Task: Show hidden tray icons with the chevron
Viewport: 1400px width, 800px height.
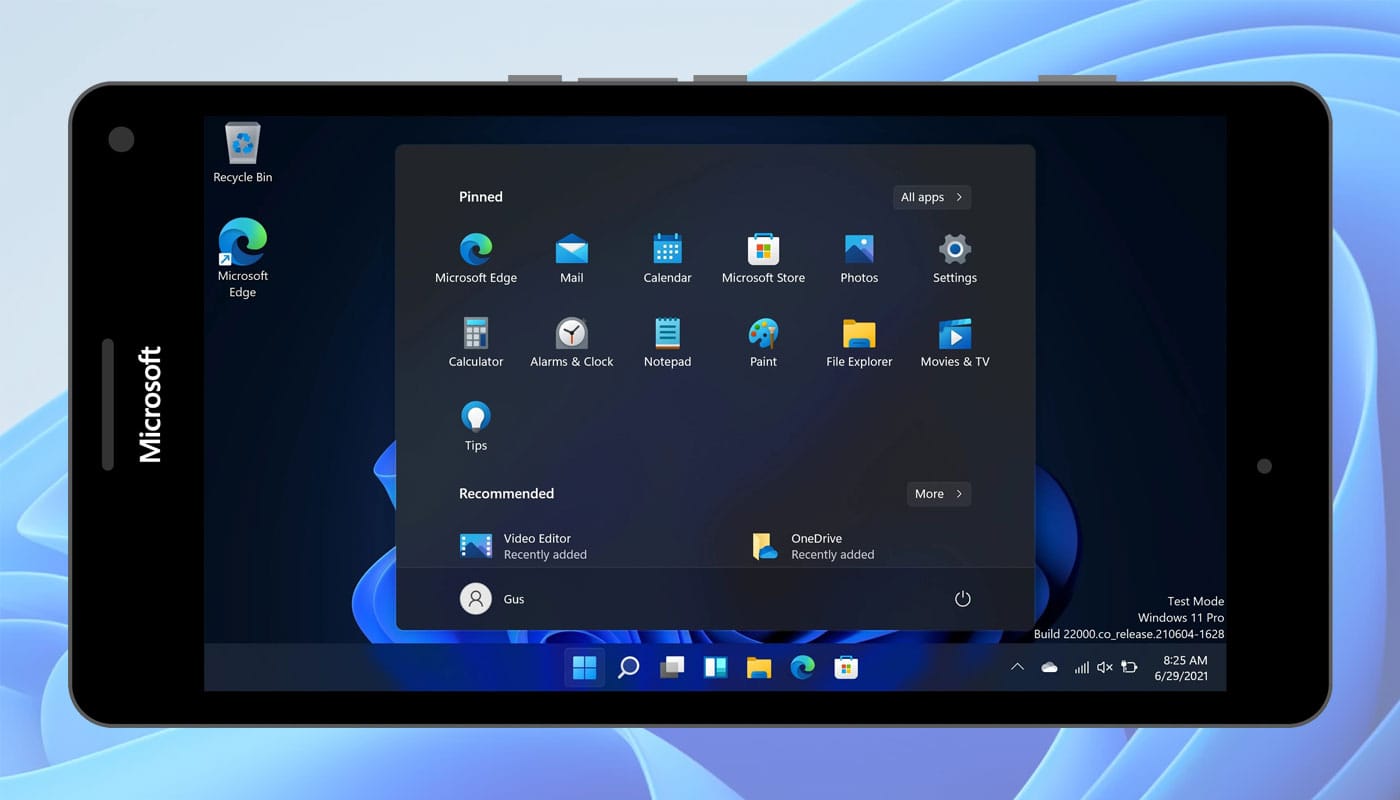Action: (1017, 667)
